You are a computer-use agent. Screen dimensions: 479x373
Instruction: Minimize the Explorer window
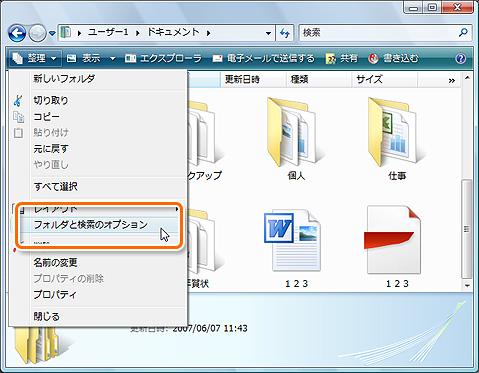click(x=413, y=7)
